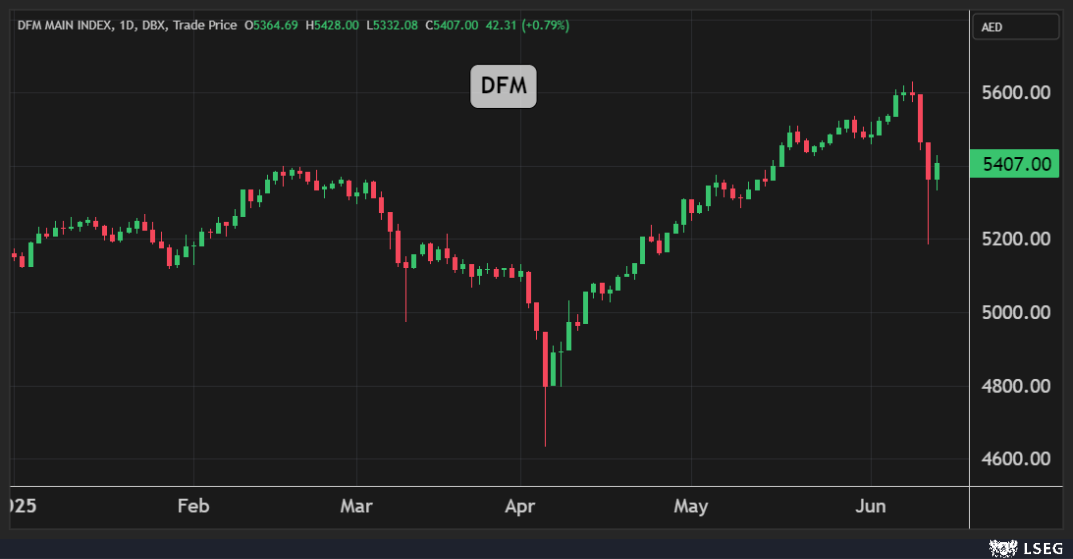1073x559 pixels.
Task: Click the Feb date axis label
Action: [193, 506]
